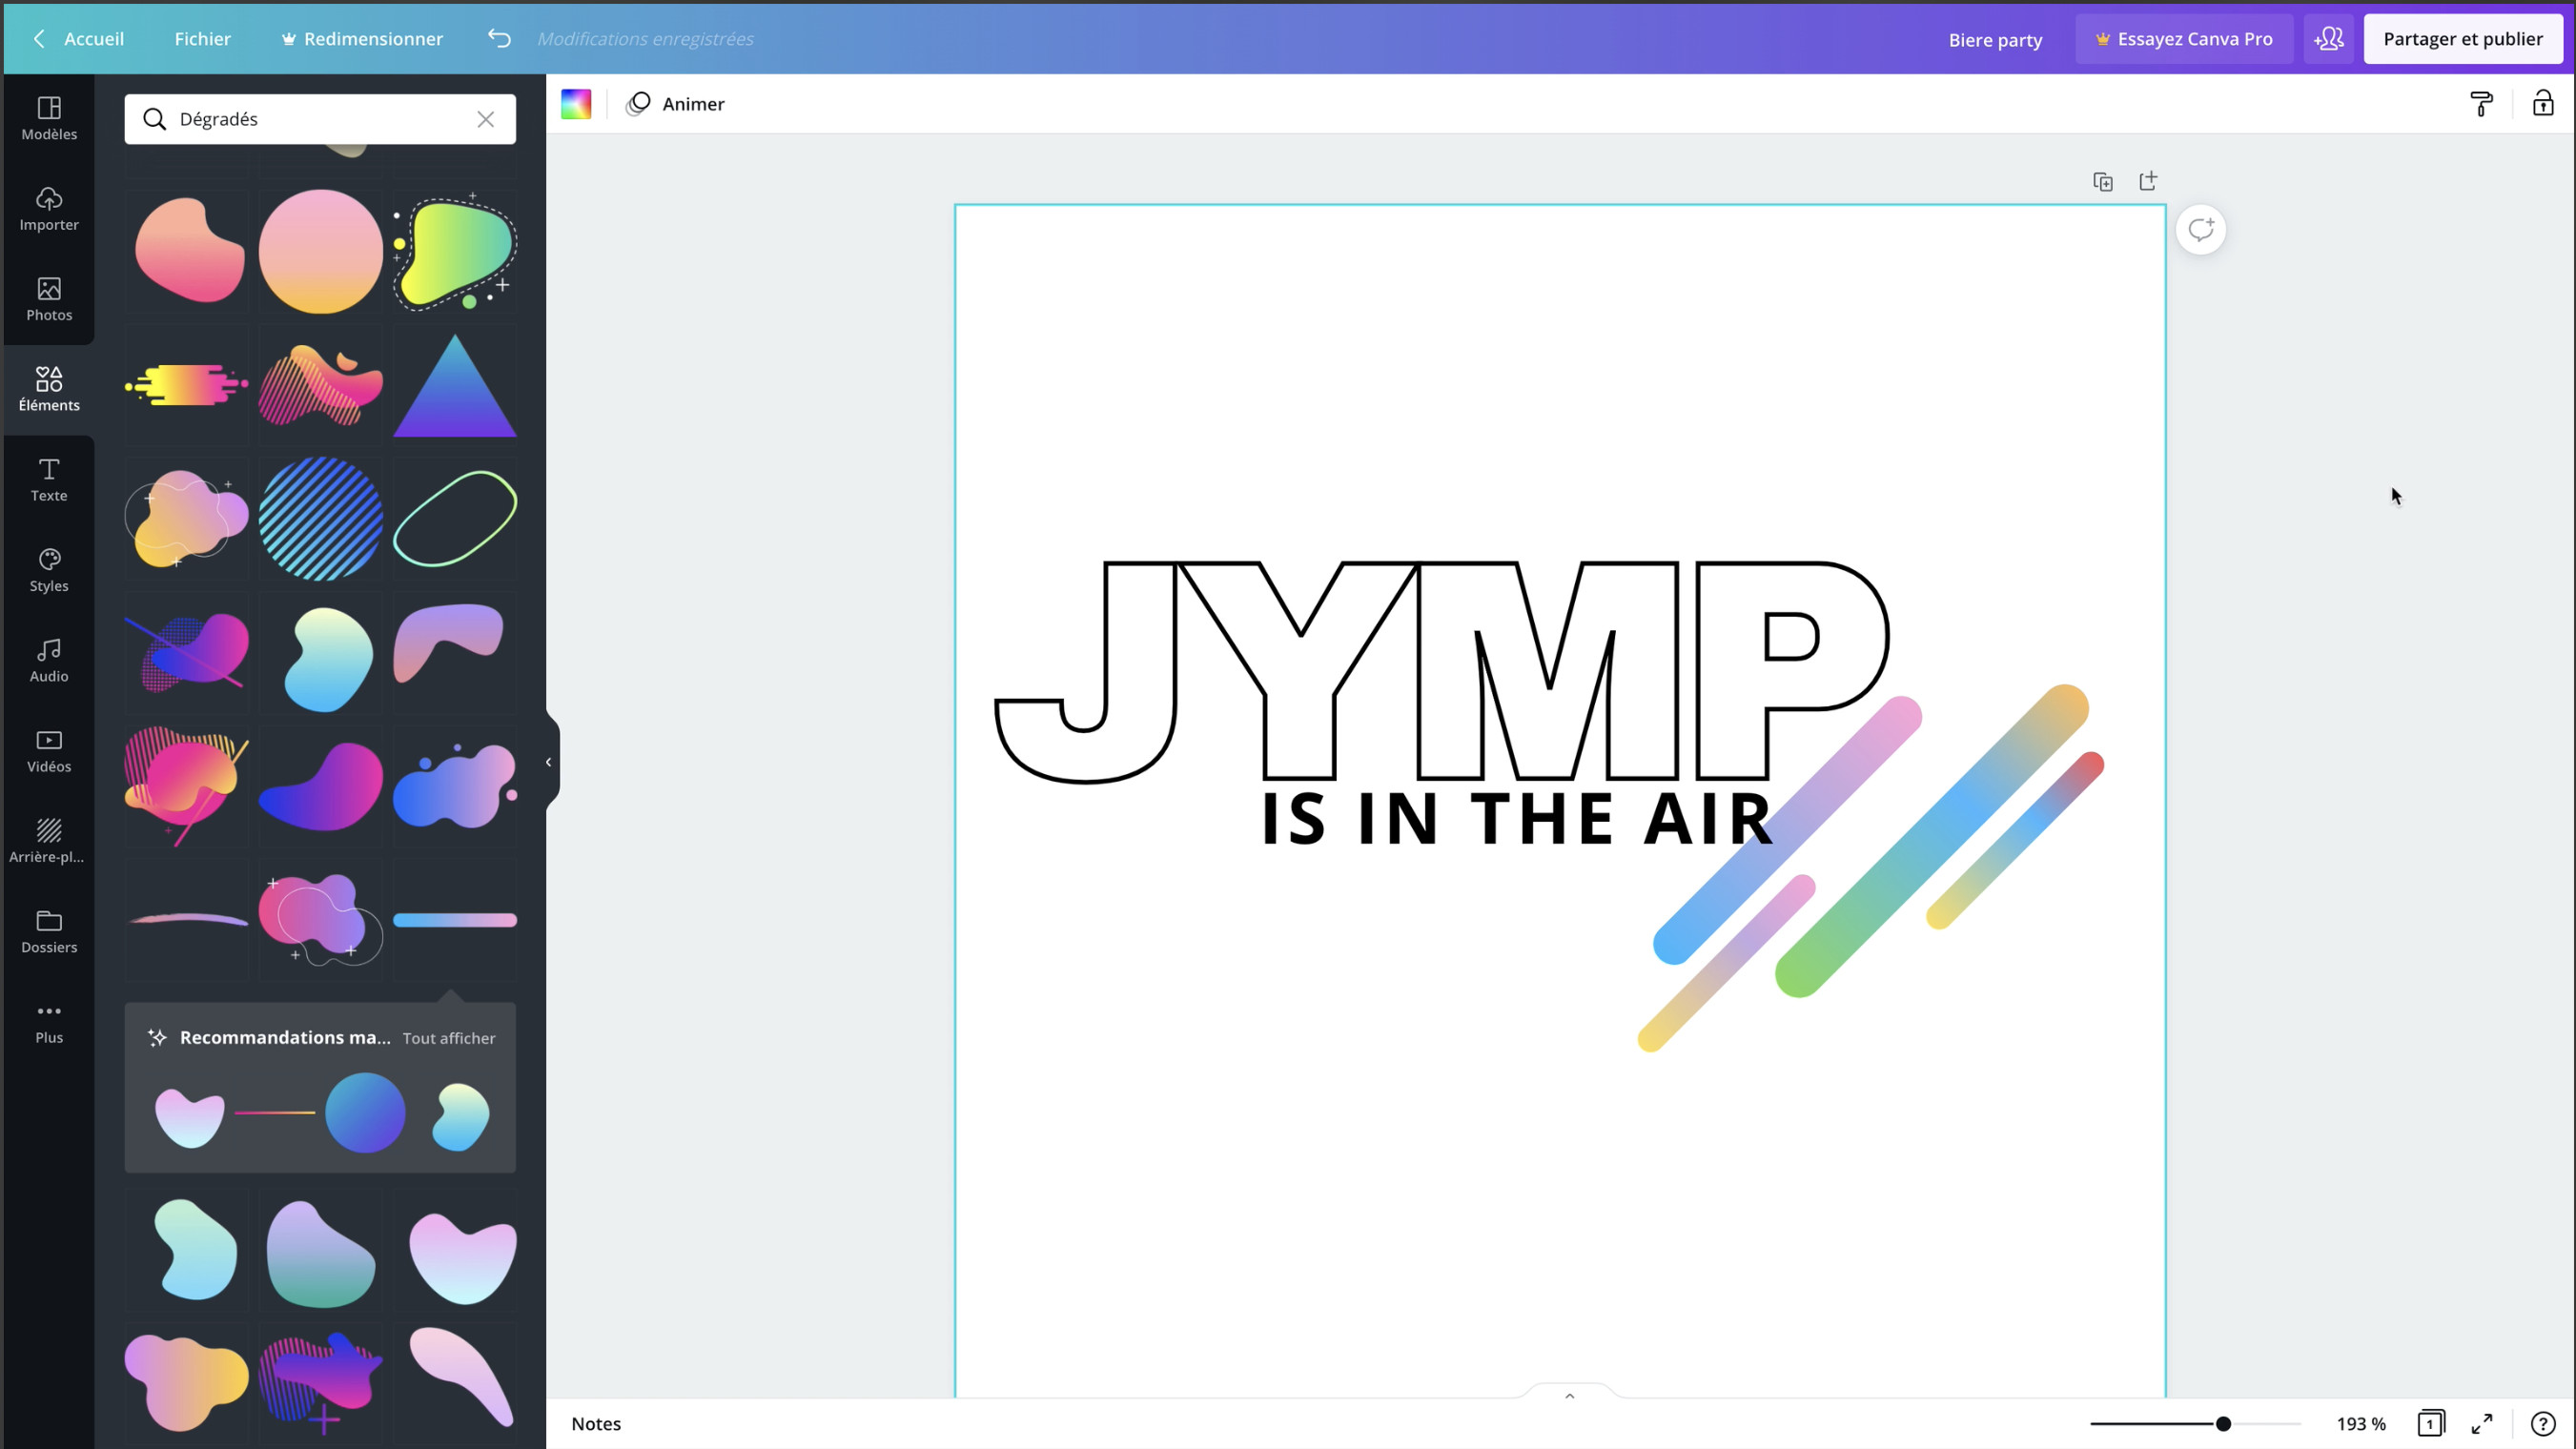Select the blue-purple gradient triangle element
Screen dimensions: 2576x1449
455,386
